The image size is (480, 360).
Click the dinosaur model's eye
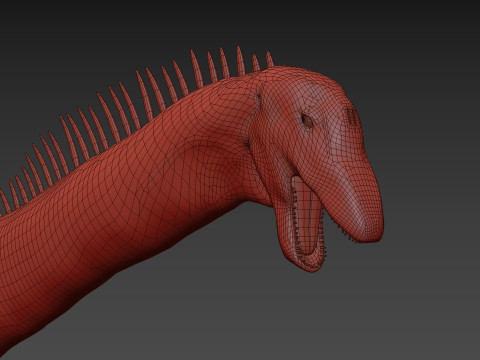(308, 121)
